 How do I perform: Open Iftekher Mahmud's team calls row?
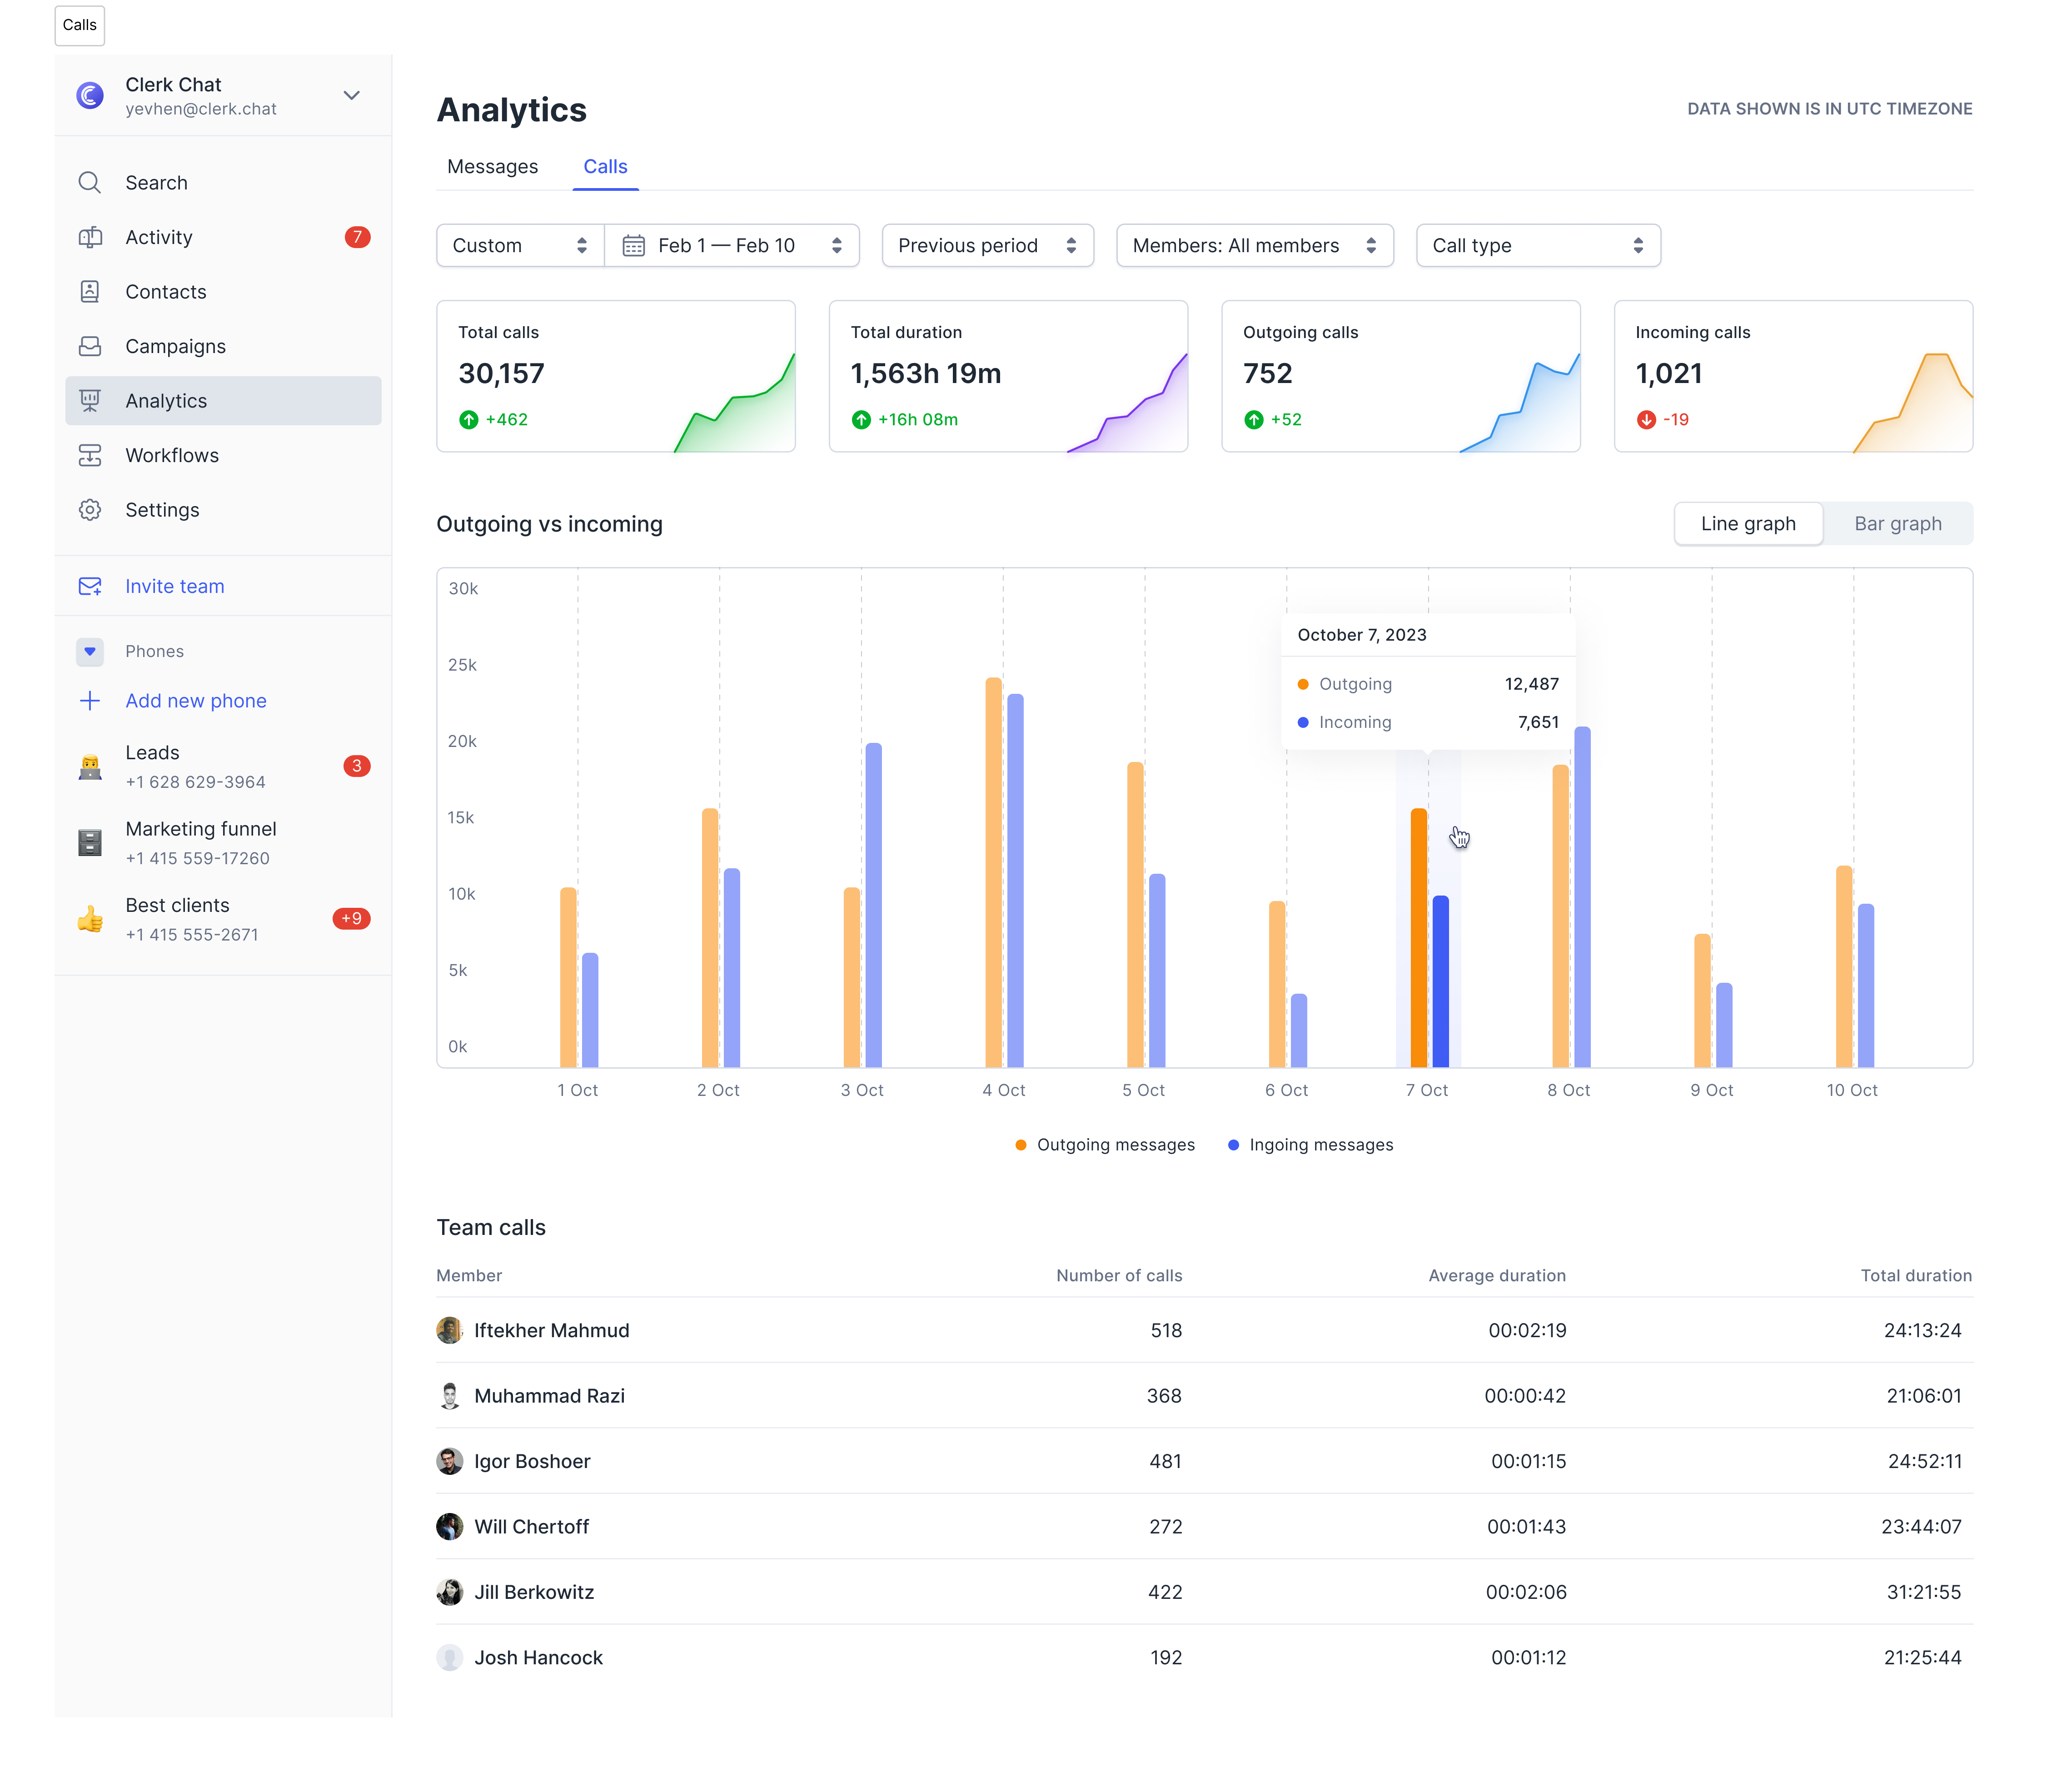tap(551, 1331)
